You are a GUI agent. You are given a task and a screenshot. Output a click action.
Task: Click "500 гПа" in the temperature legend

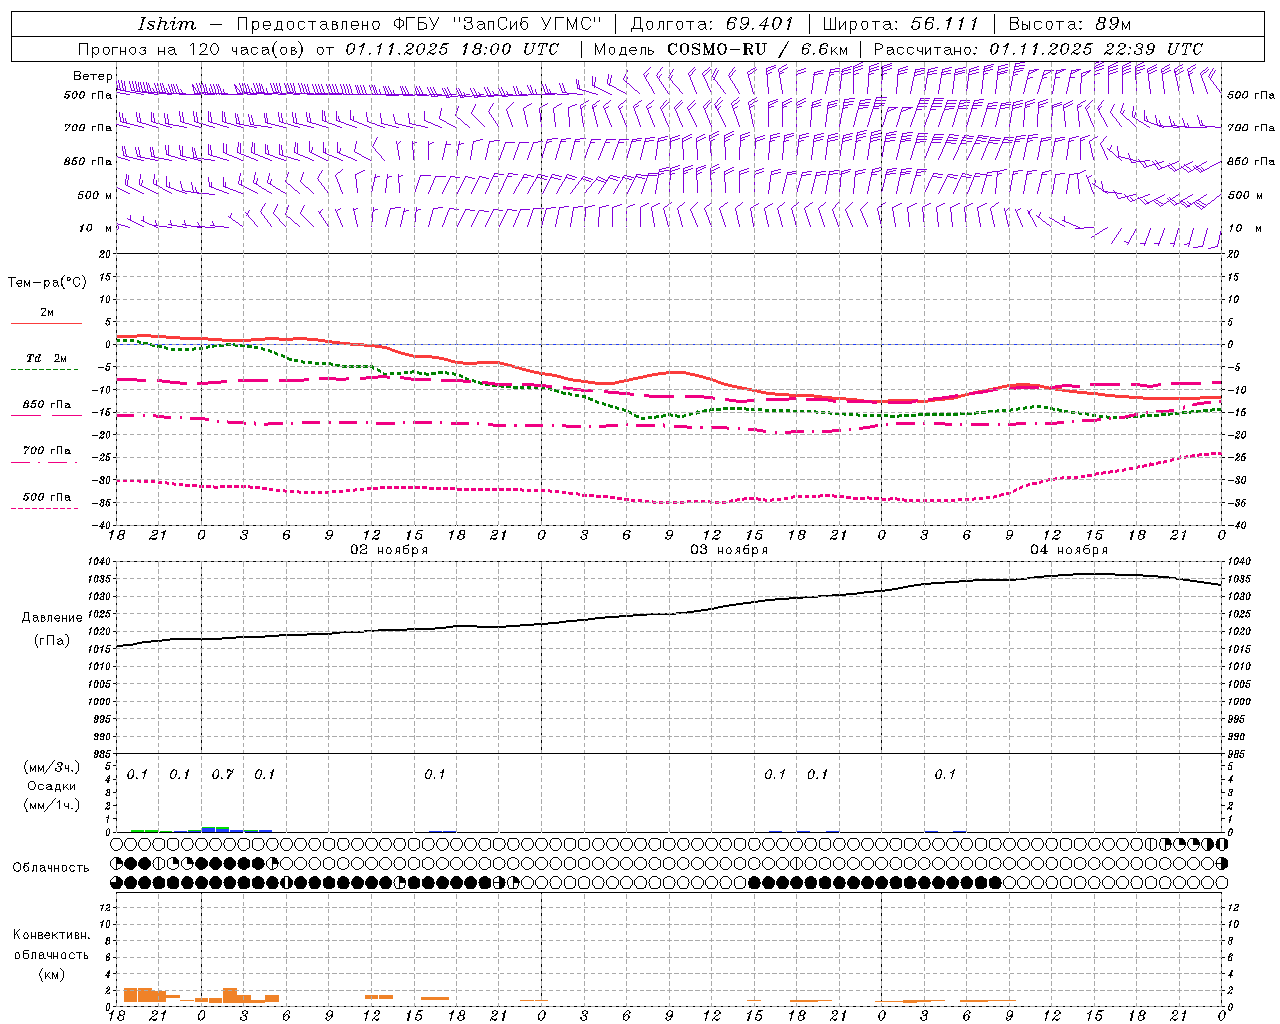47,497
